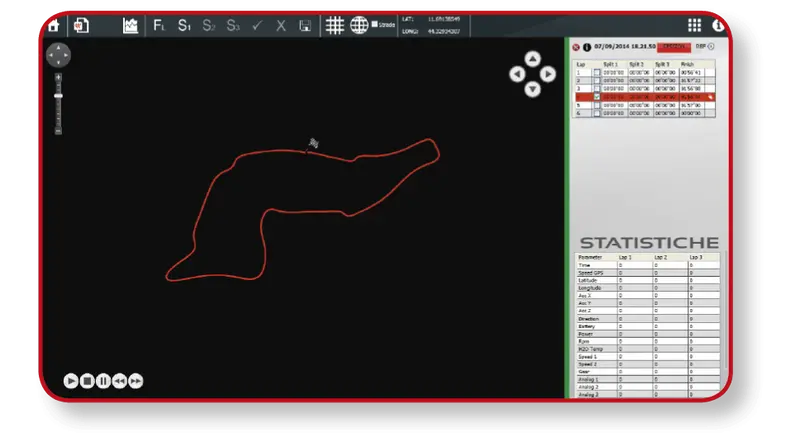Pan the track view right arrow
Viewport: 800px width, 442px height.
pos(547,75)
